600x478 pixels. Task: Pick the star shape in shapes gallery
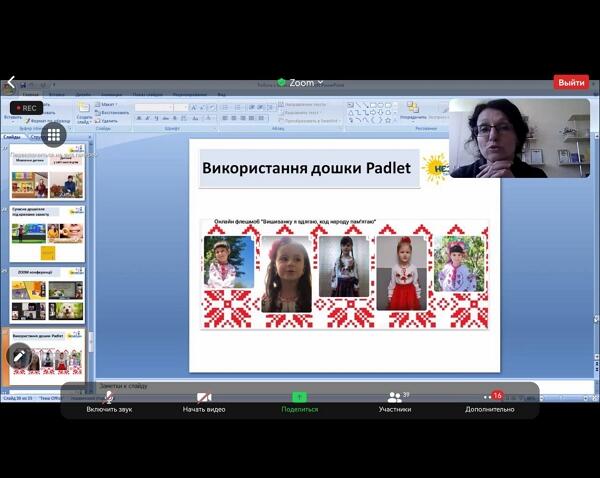(388, 120)
